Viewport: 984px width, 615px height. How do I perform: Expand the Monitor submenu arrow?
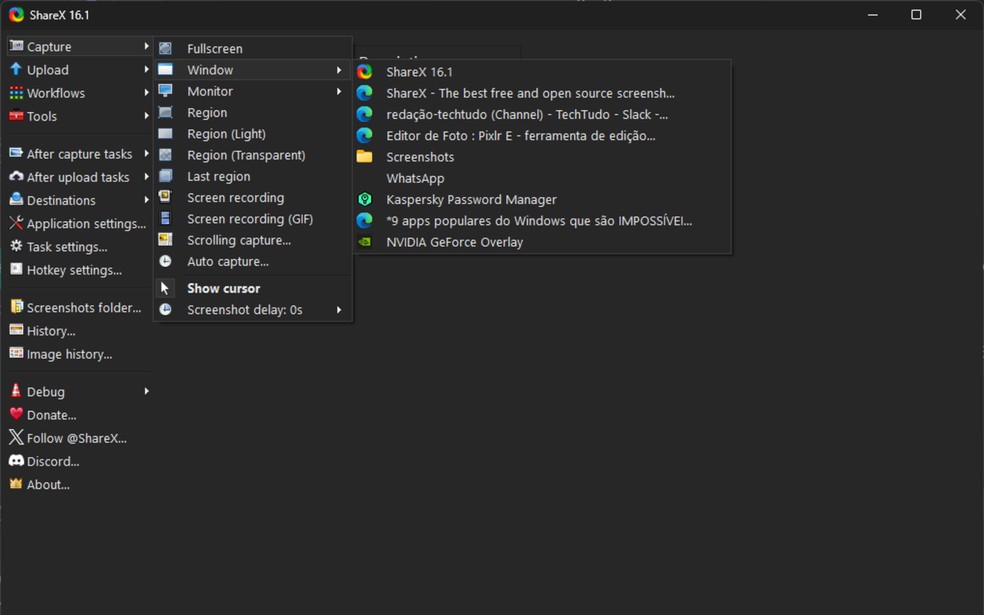pyautogui.click(x=339, y=91)
